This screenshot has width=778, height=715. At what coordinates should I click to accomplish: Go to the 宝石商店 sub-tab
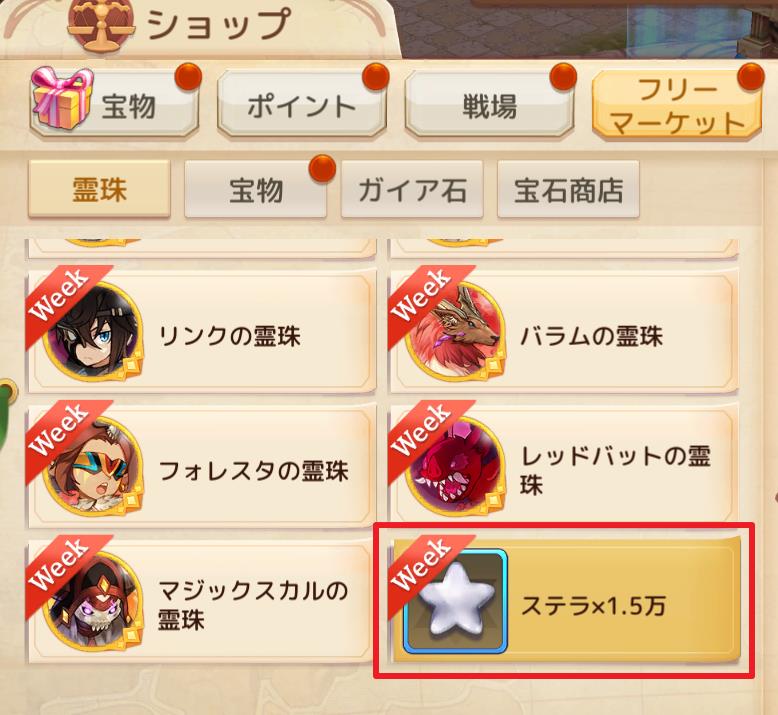(x=568, y=190)
